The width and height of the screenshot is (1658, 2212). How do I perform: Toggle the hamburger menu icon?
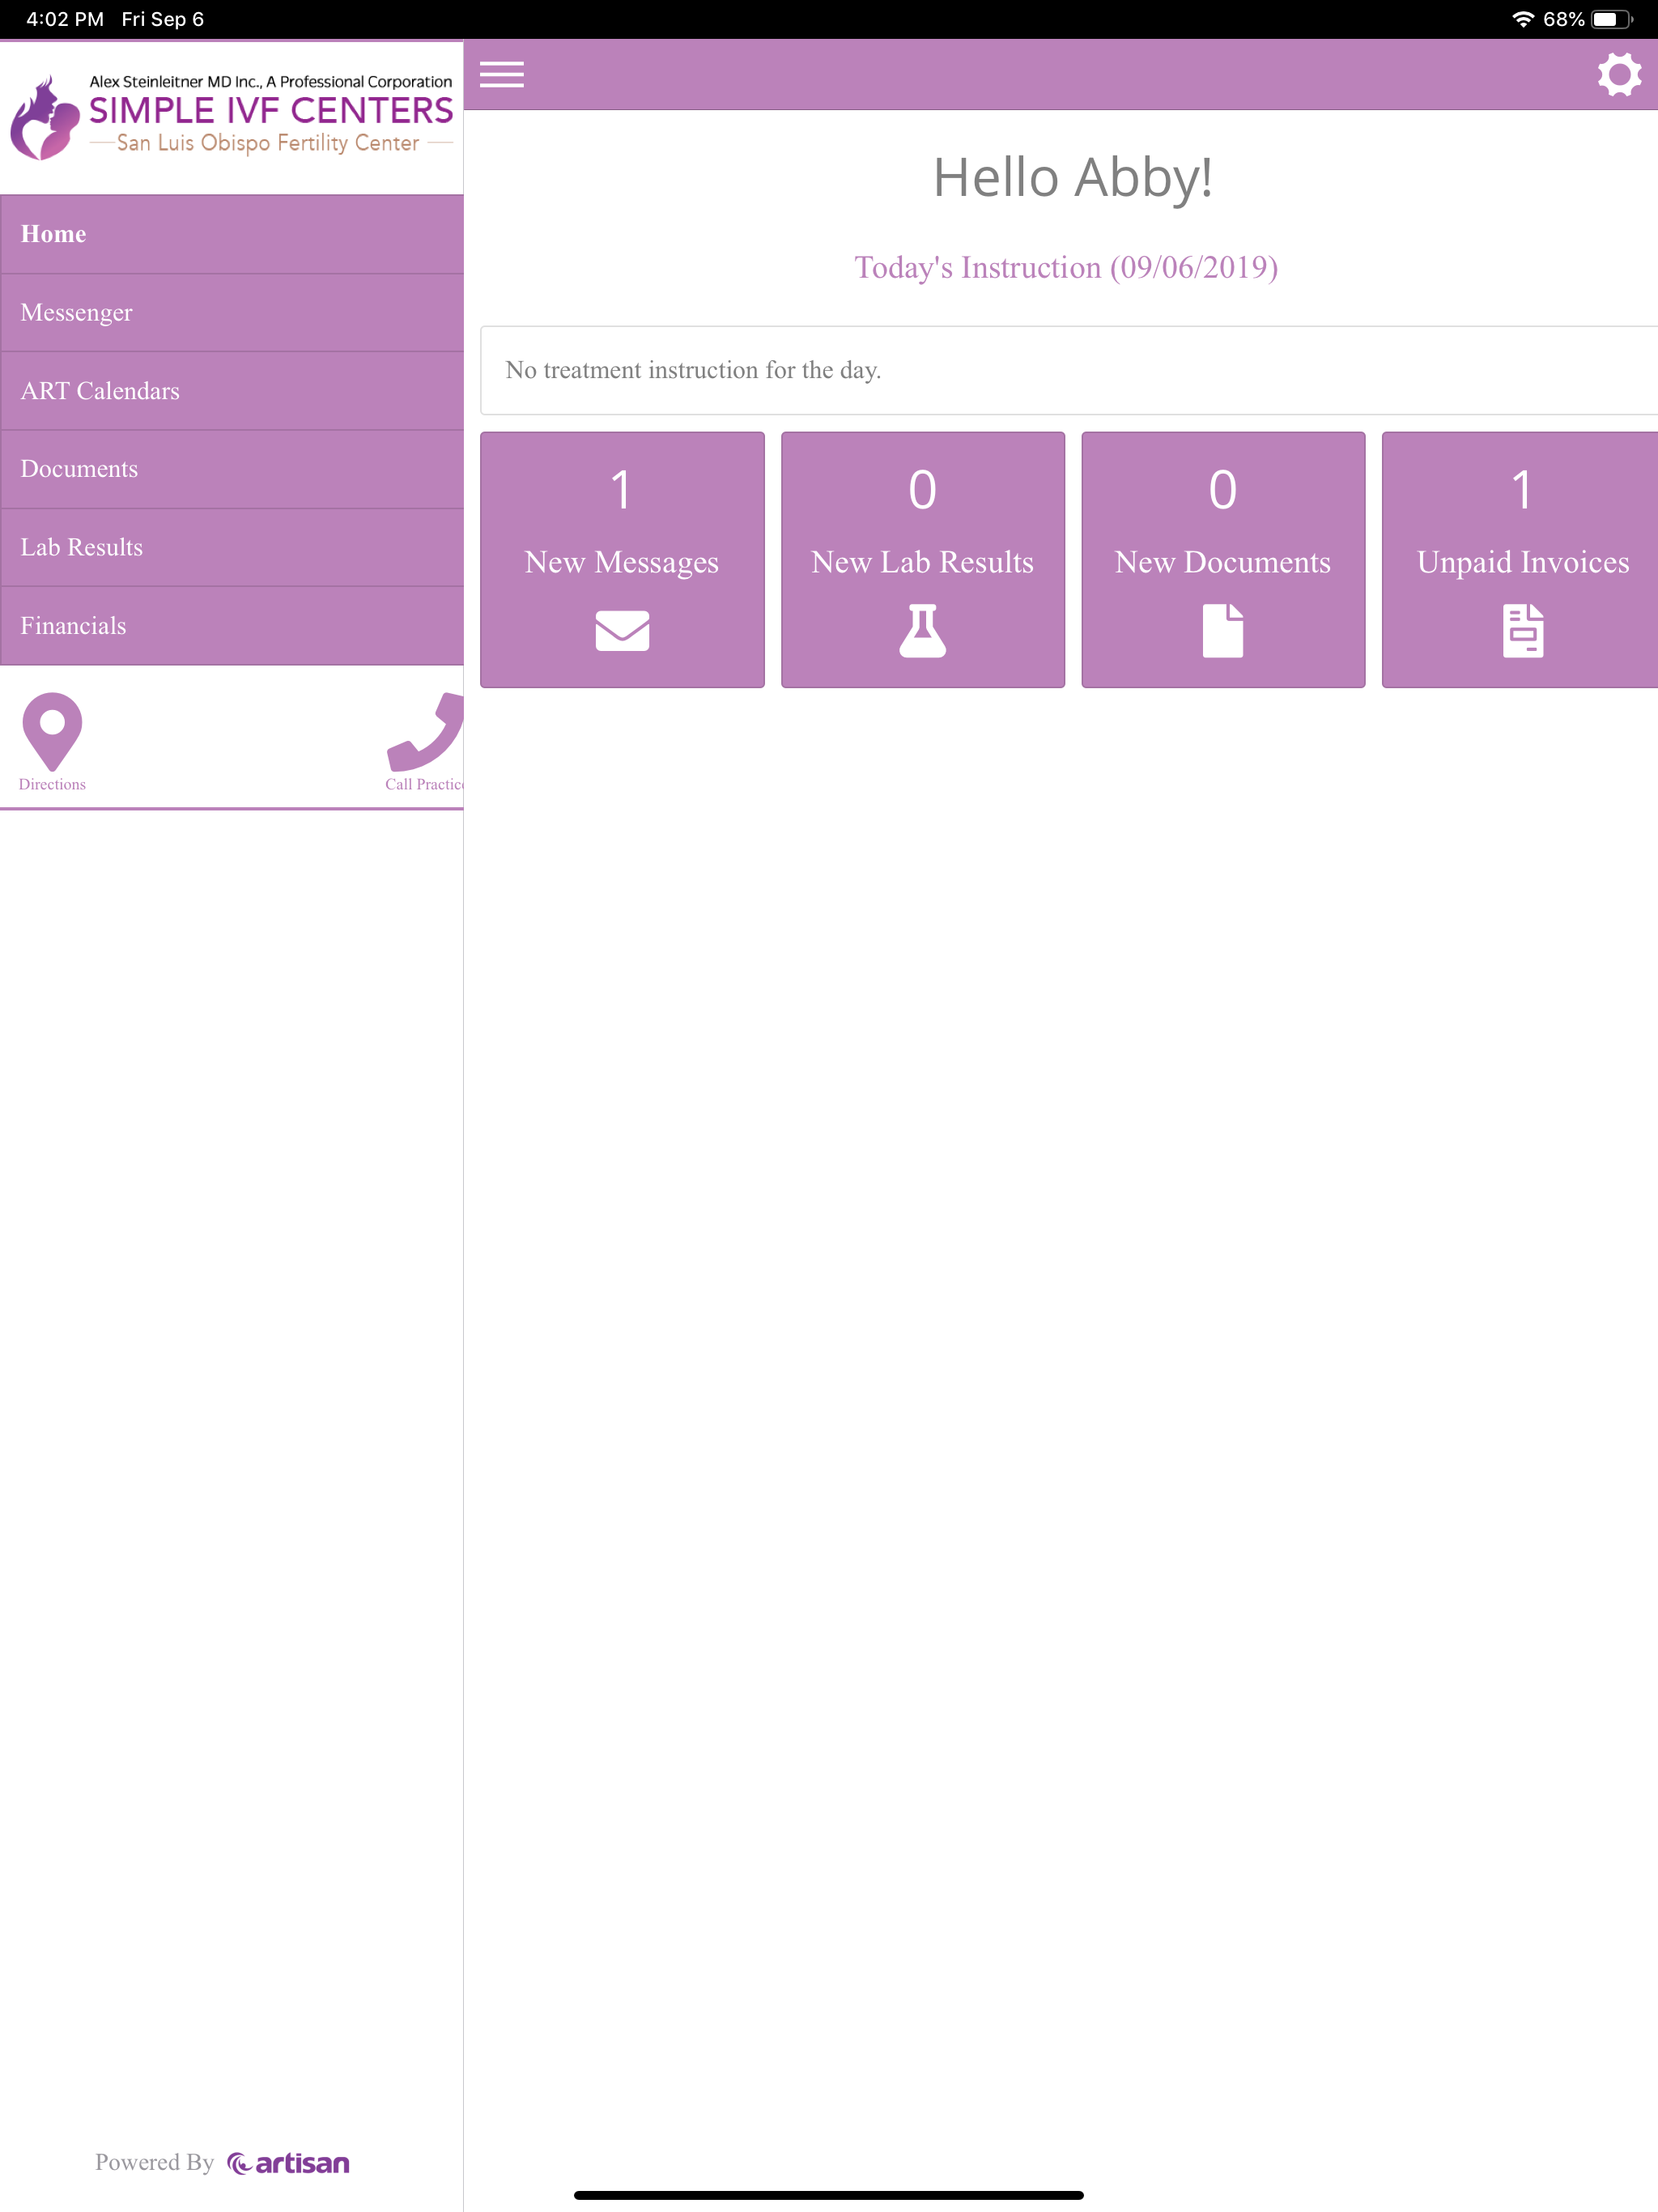tap(501, 74)
